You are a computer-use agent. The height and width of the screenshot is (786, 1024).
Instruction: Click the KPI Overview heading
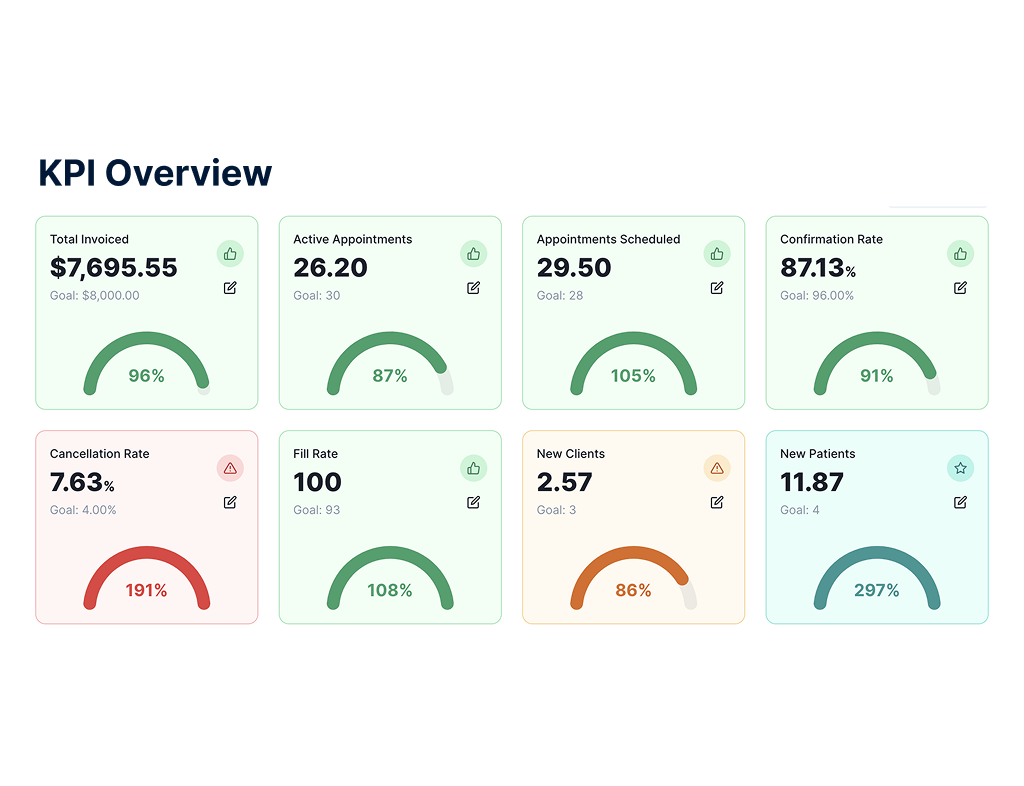pos(154,172)
